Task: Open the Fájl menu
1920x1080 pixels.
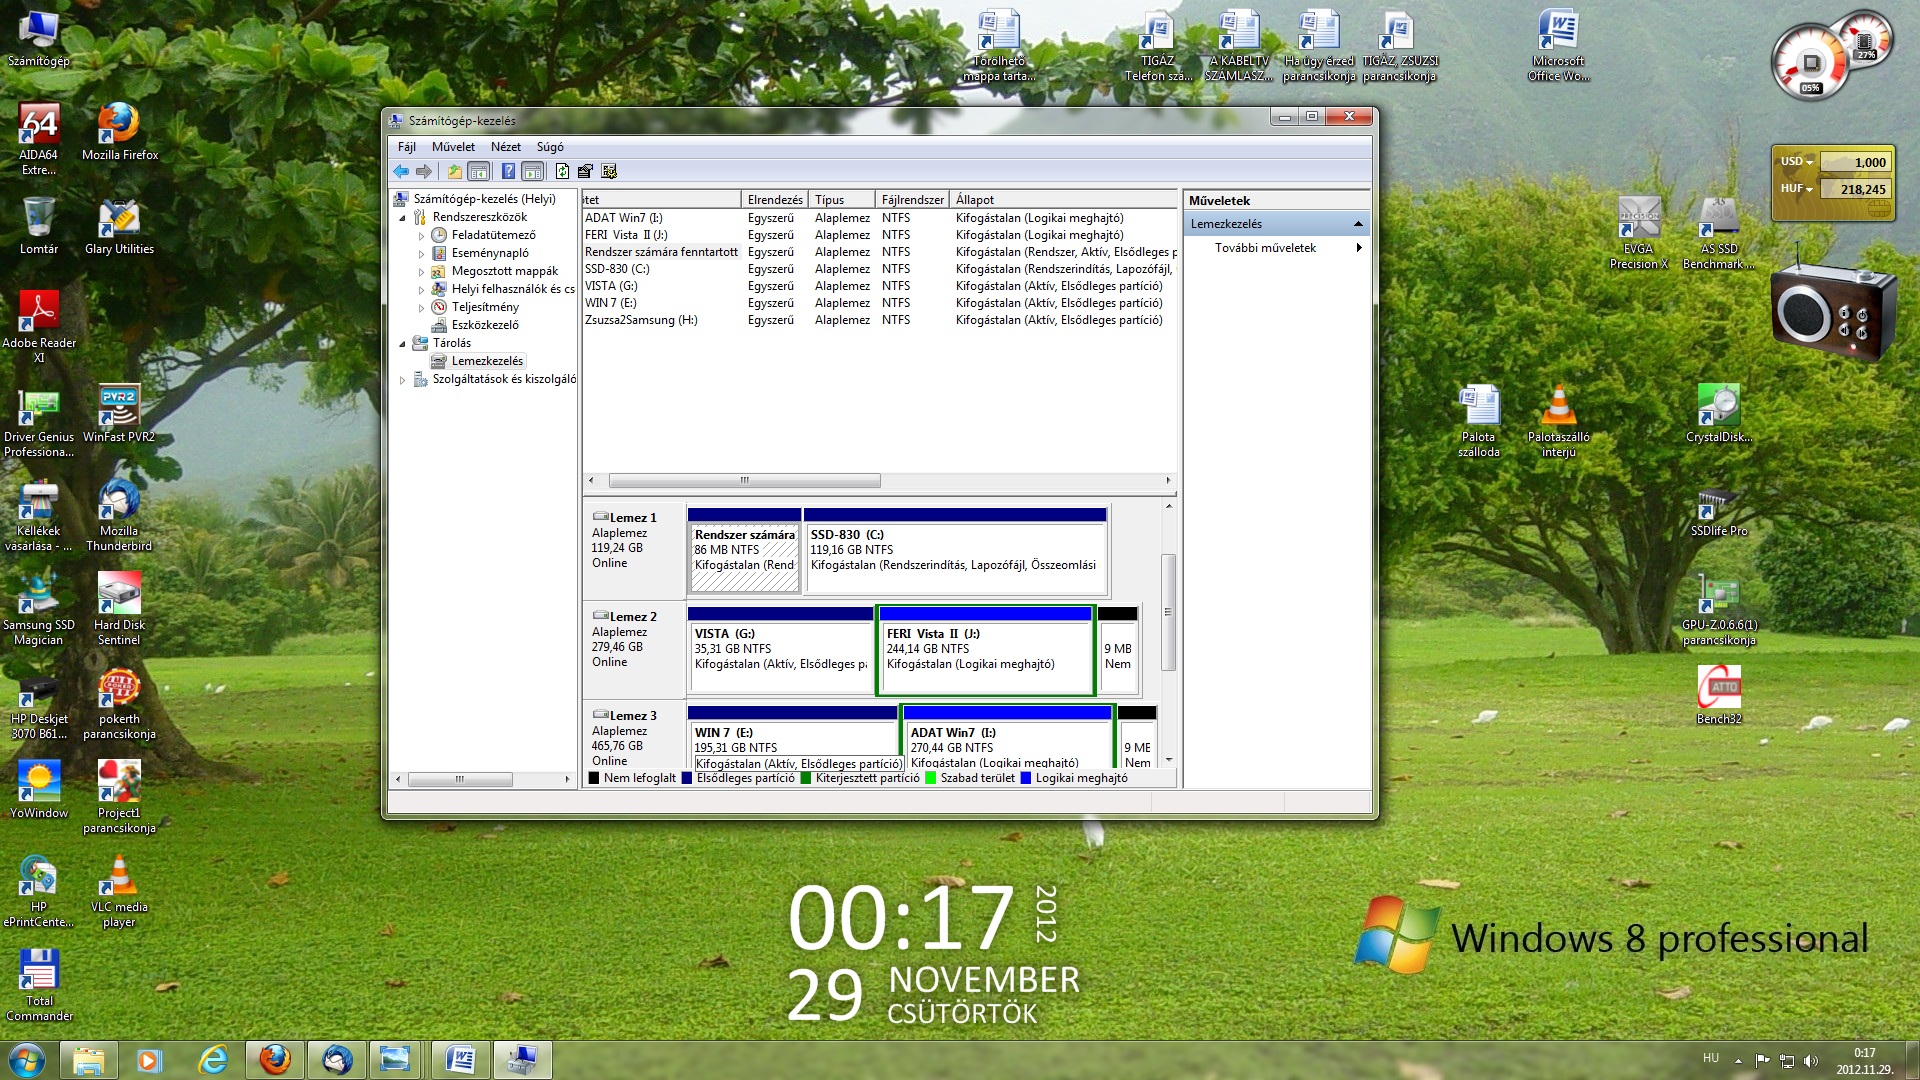Action: [407, 146]
